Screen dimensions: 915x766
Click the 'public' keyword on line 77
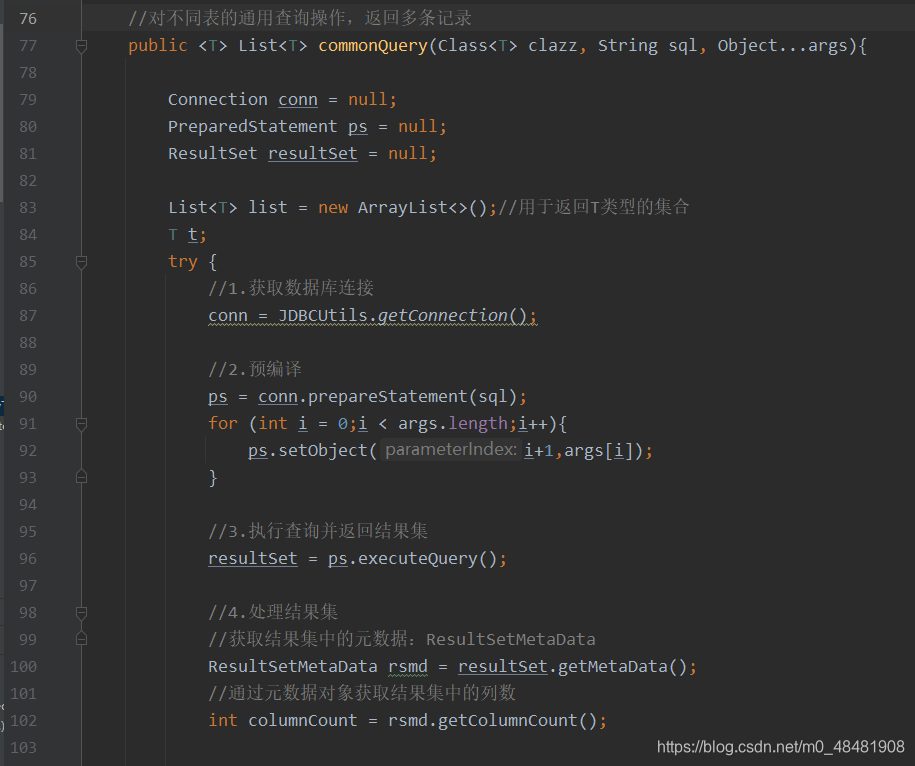pyautogui.click(x=158, y=46)
